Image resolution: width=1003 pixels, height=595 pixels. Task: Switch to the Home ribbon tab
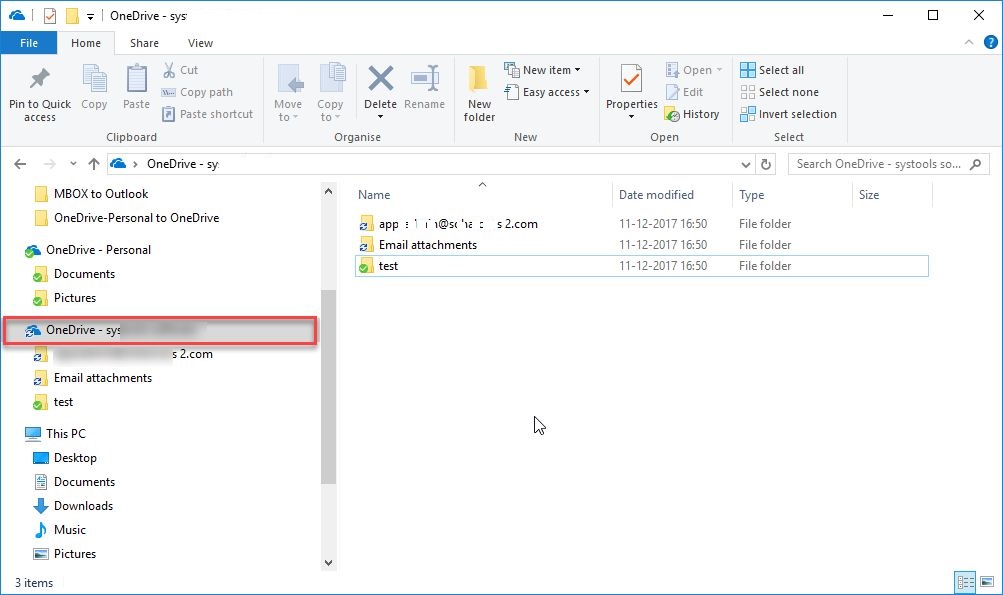coord(86,43)
